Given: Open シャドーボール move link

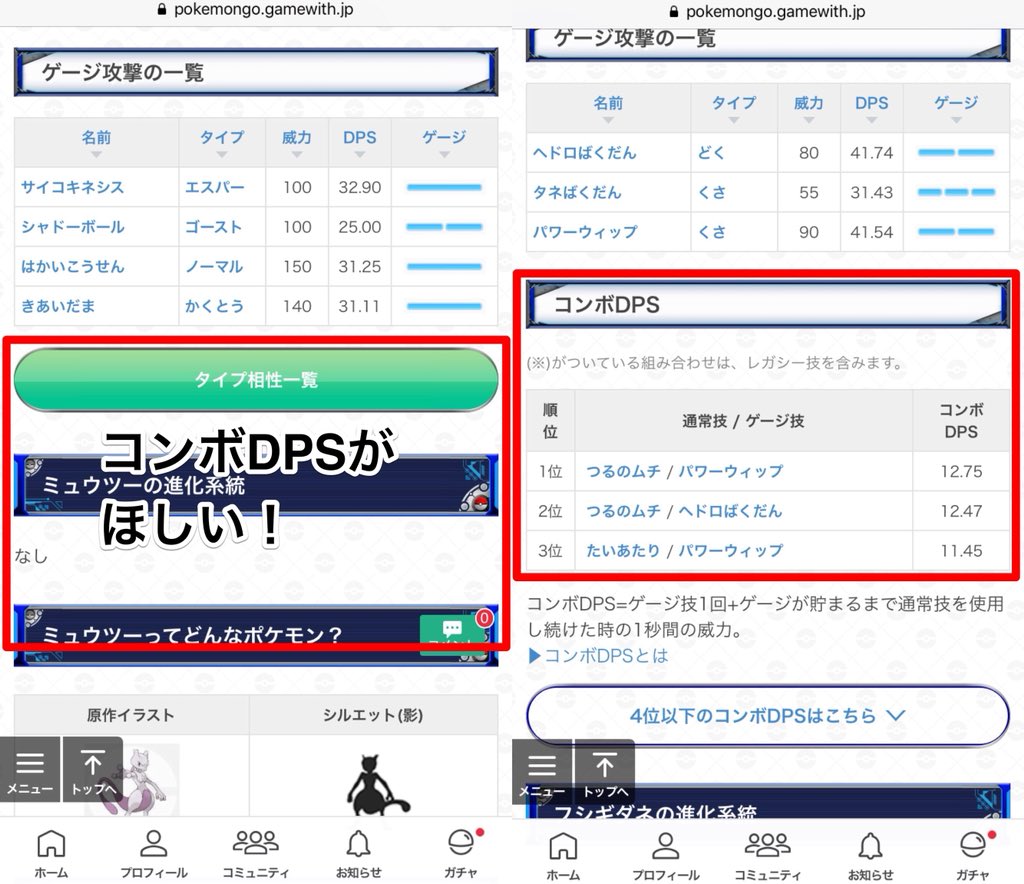Looking at the screenshot, I should coord(72,227).
